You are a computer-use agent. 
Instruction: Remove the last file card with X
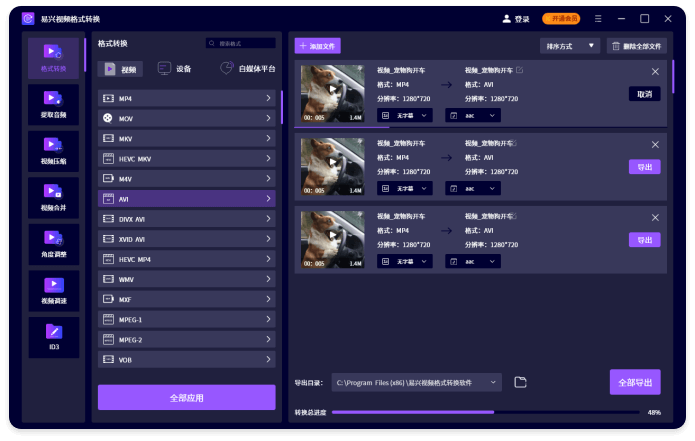coord(655,218)
